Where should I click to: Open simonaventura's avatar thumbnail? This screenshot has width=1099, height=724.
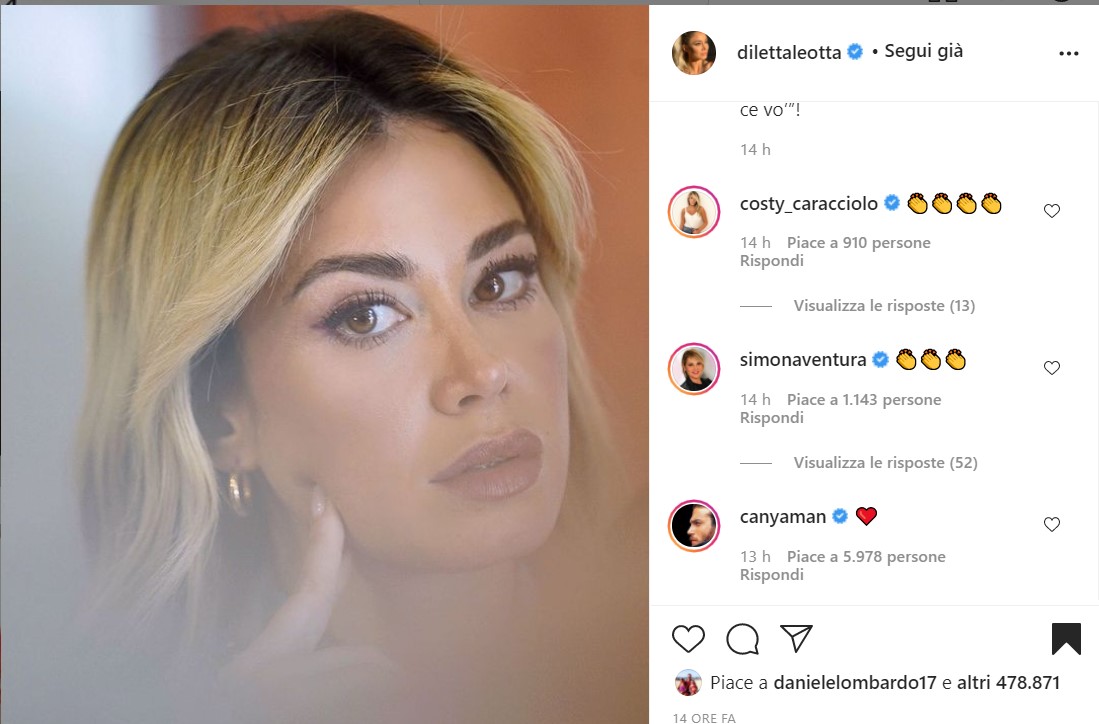[694, 369]
